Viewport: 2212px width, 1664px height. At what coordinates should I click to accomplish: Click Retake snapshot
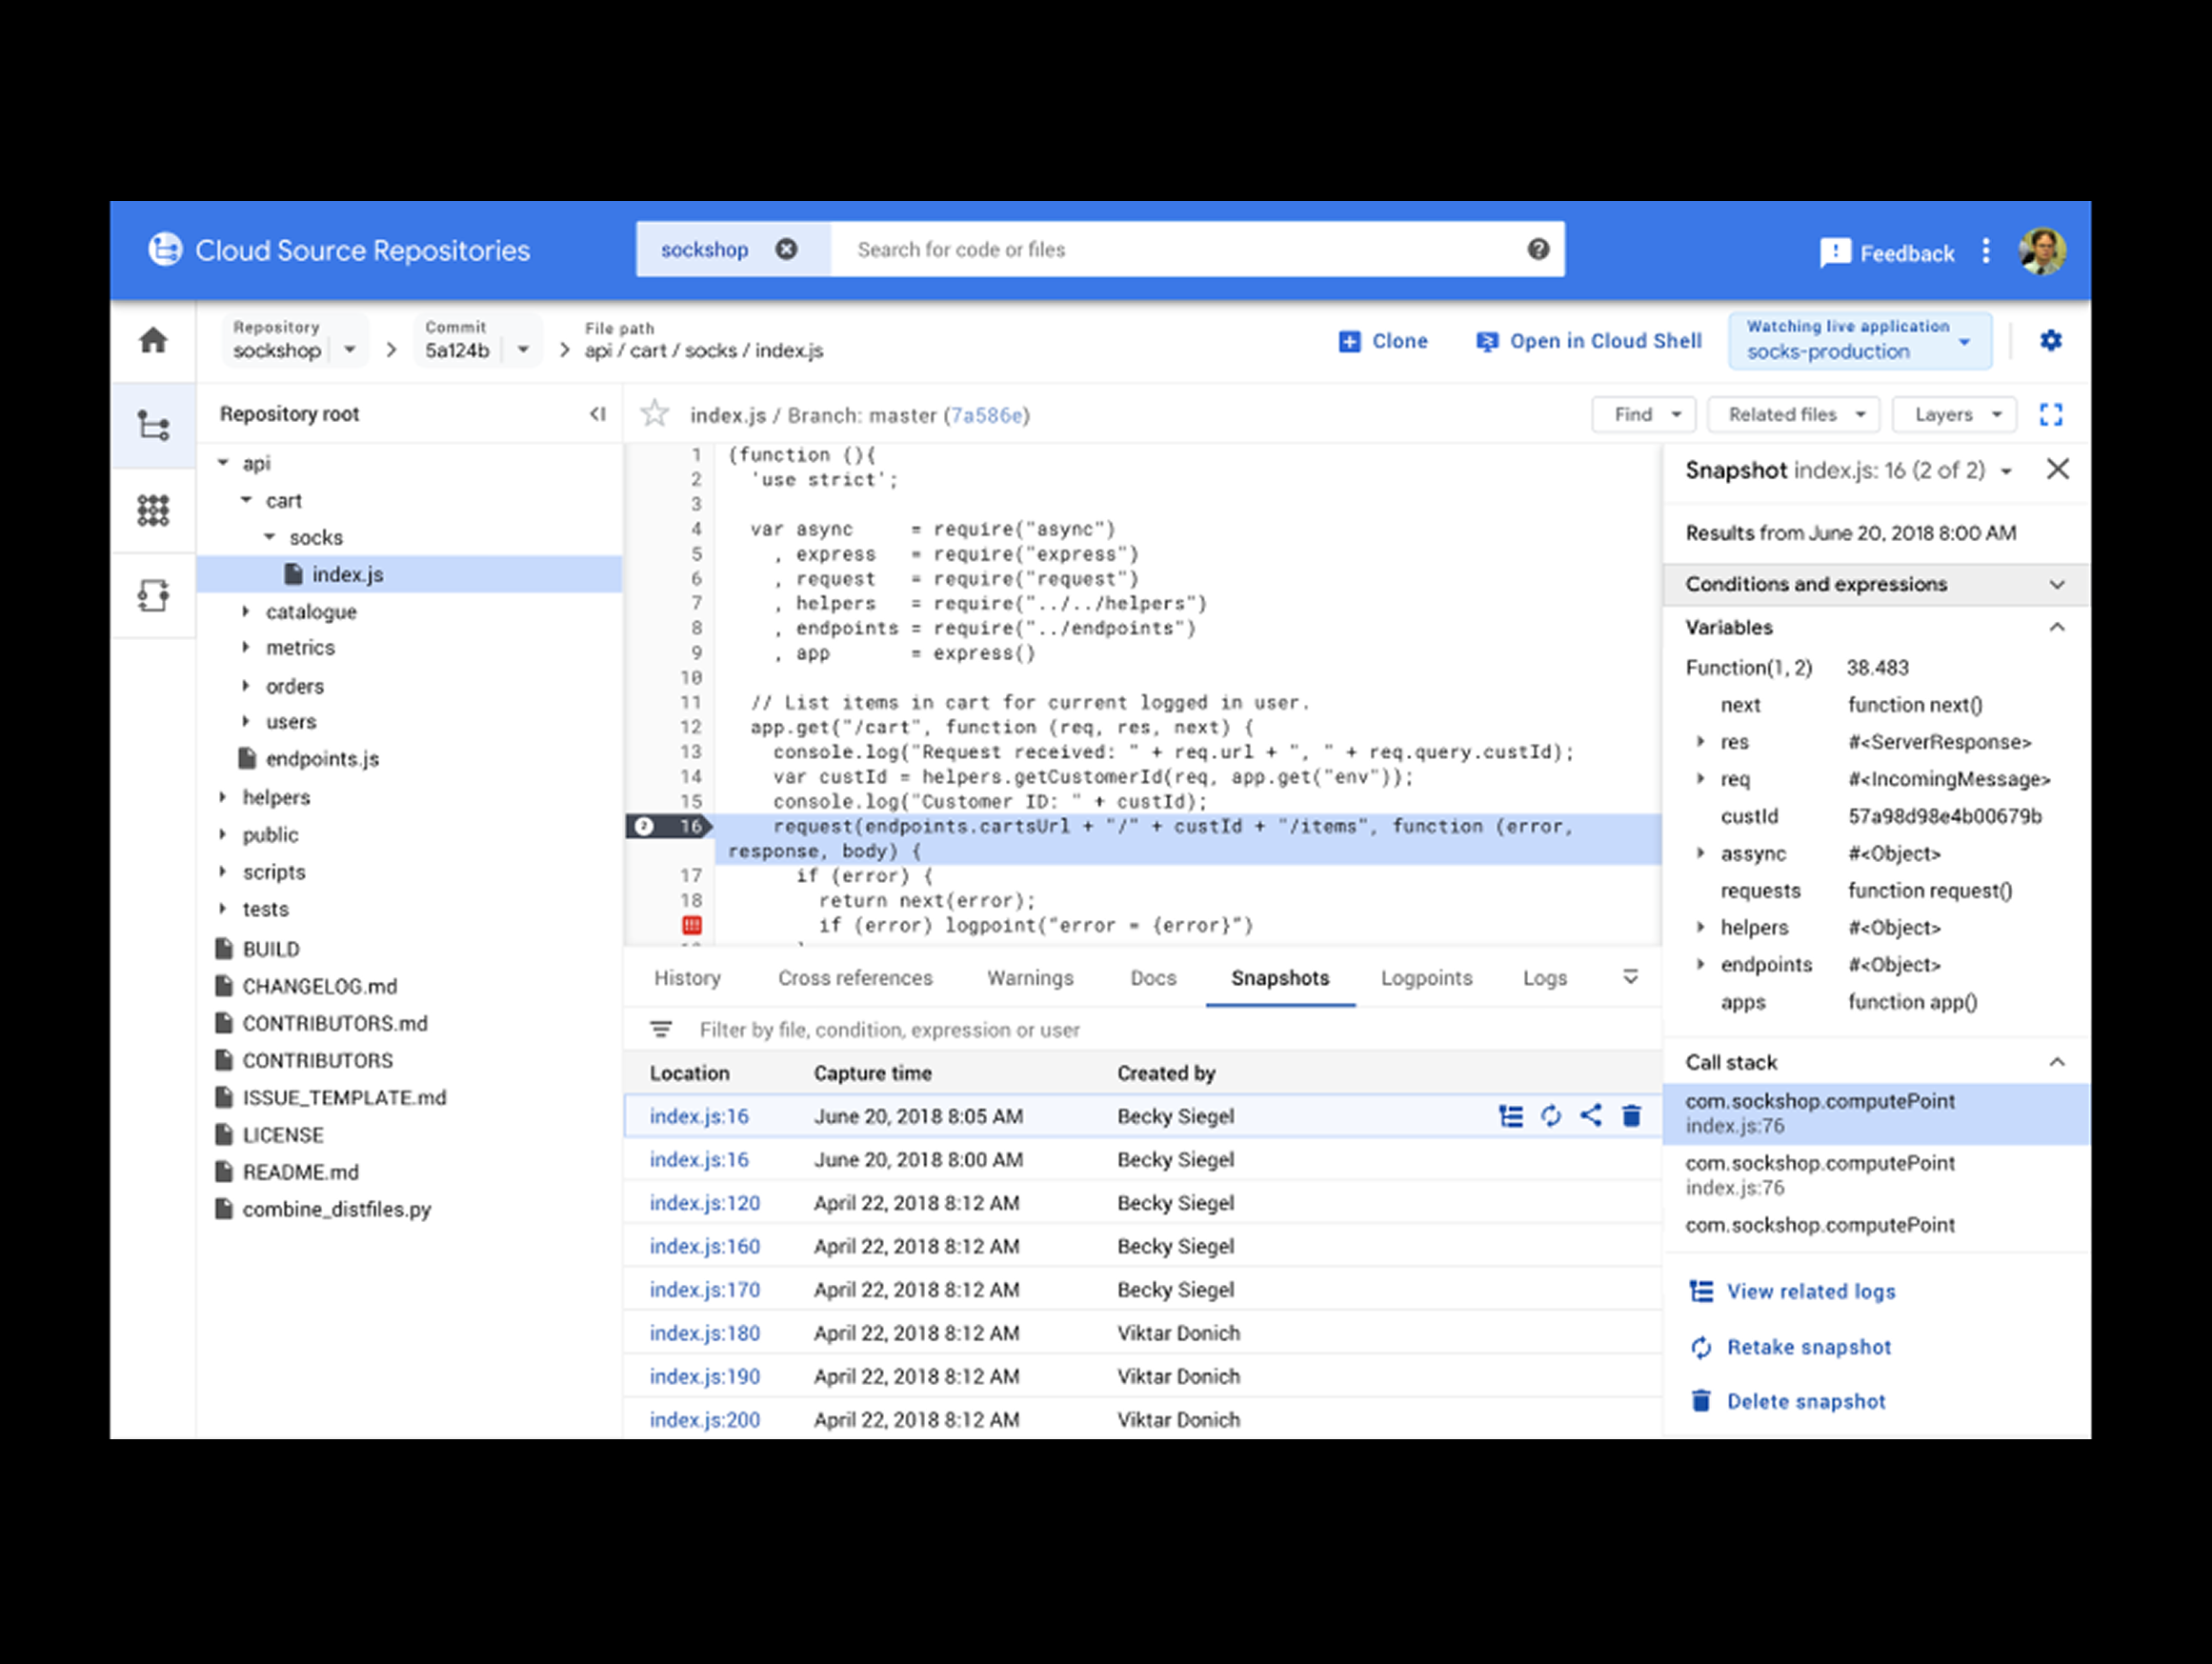(x=1790, y=1347)
